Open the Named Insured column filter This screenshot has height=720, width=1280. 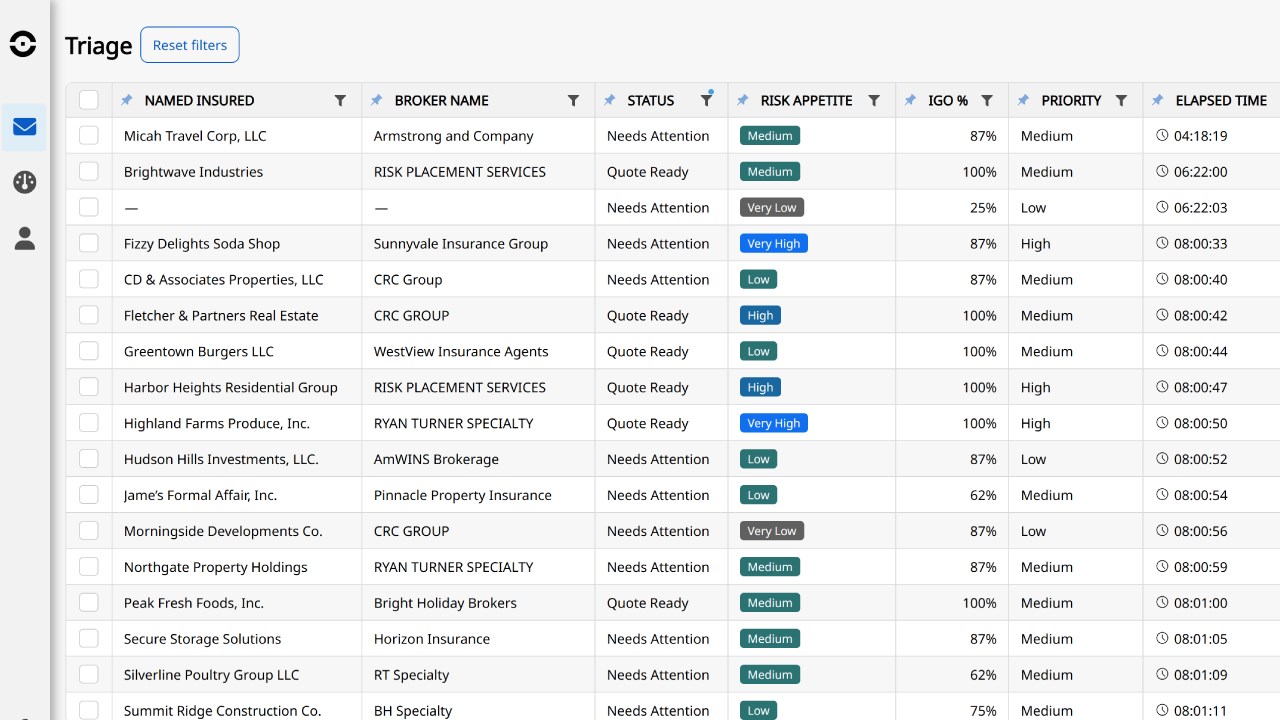click(x=340, y=100)
